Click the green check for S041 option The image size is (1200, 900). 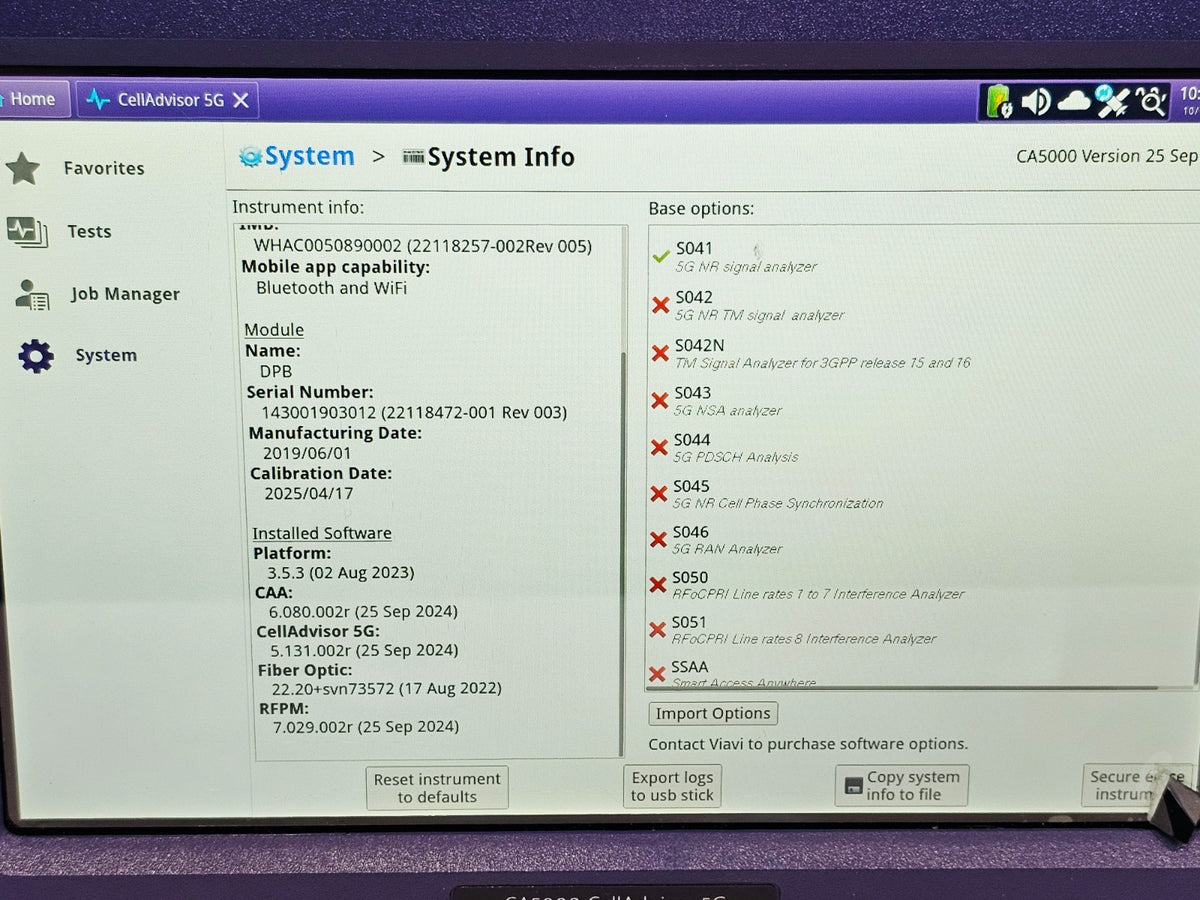click(661, 257)
